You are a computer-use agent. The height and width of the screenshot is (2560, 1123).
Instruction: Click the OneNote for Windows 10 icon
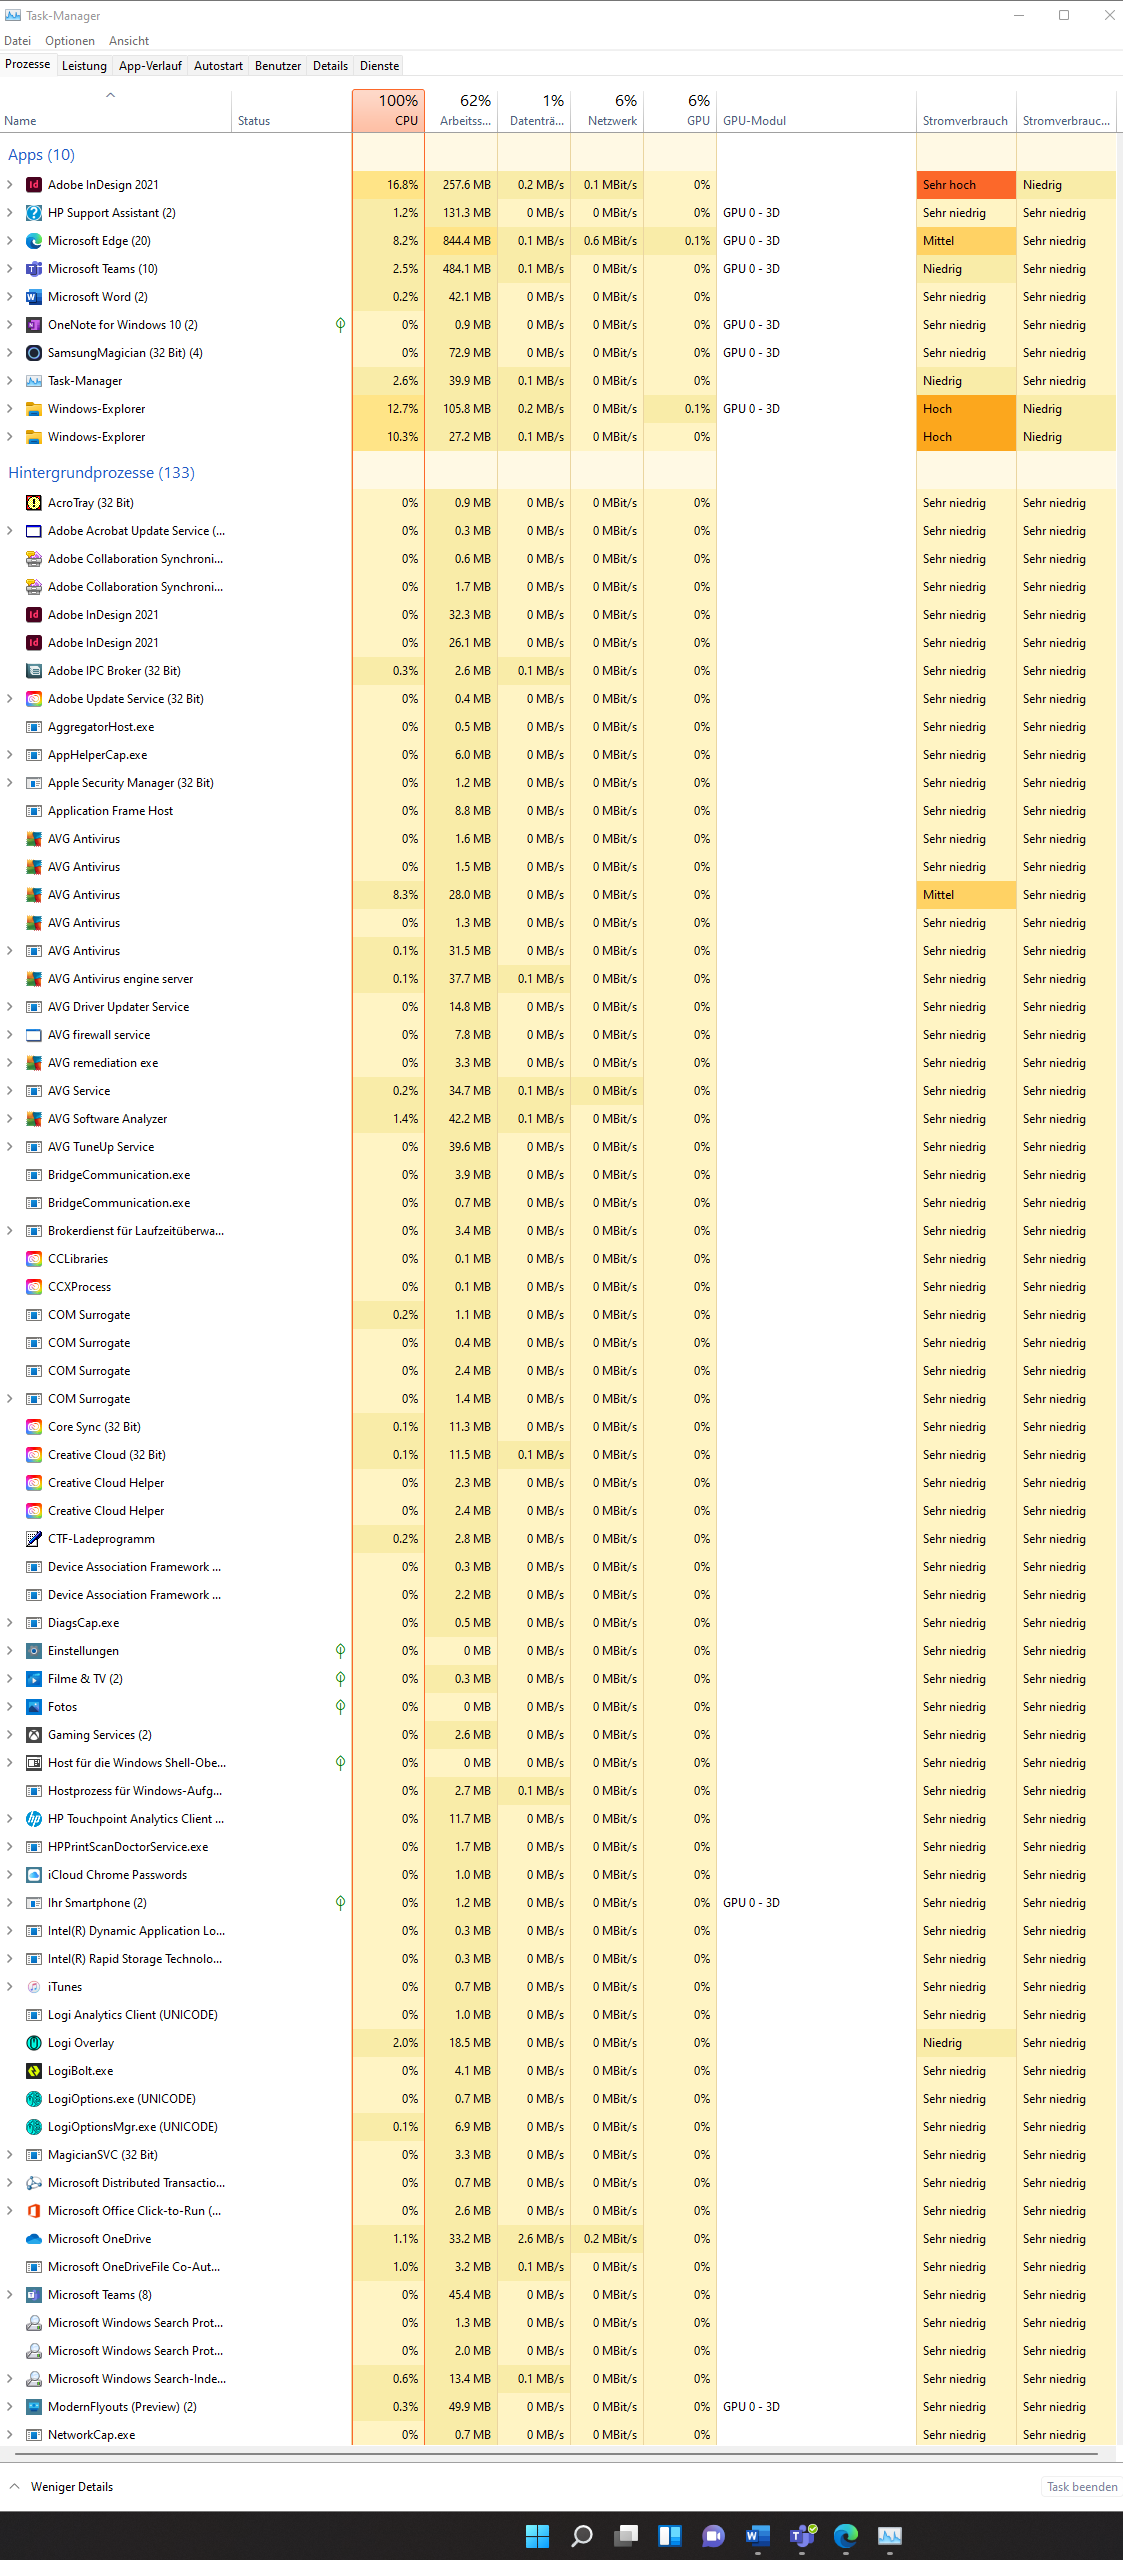(34, 325)
